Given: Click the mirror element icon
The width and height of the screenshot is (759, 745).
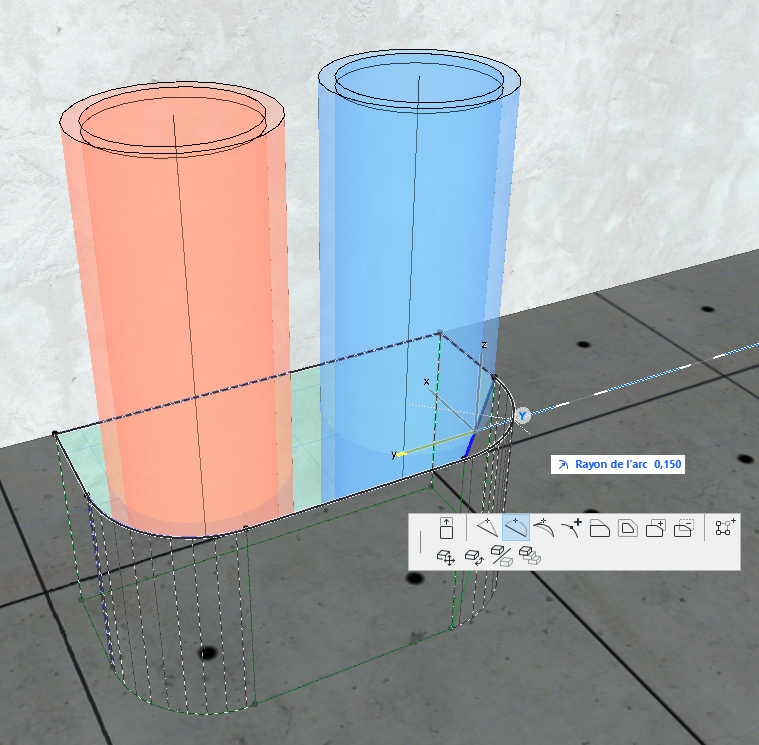Looking at the screenshot, I should point(502,556).
